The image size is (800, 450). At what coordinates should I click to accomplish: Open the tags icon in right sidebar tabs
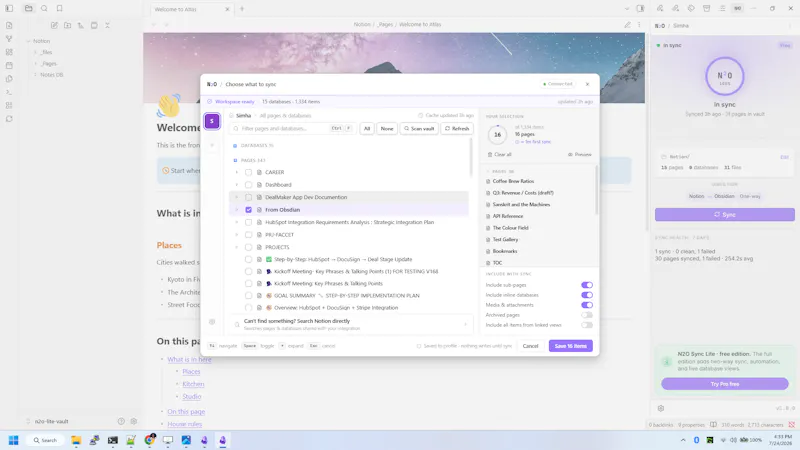(691, 9)
